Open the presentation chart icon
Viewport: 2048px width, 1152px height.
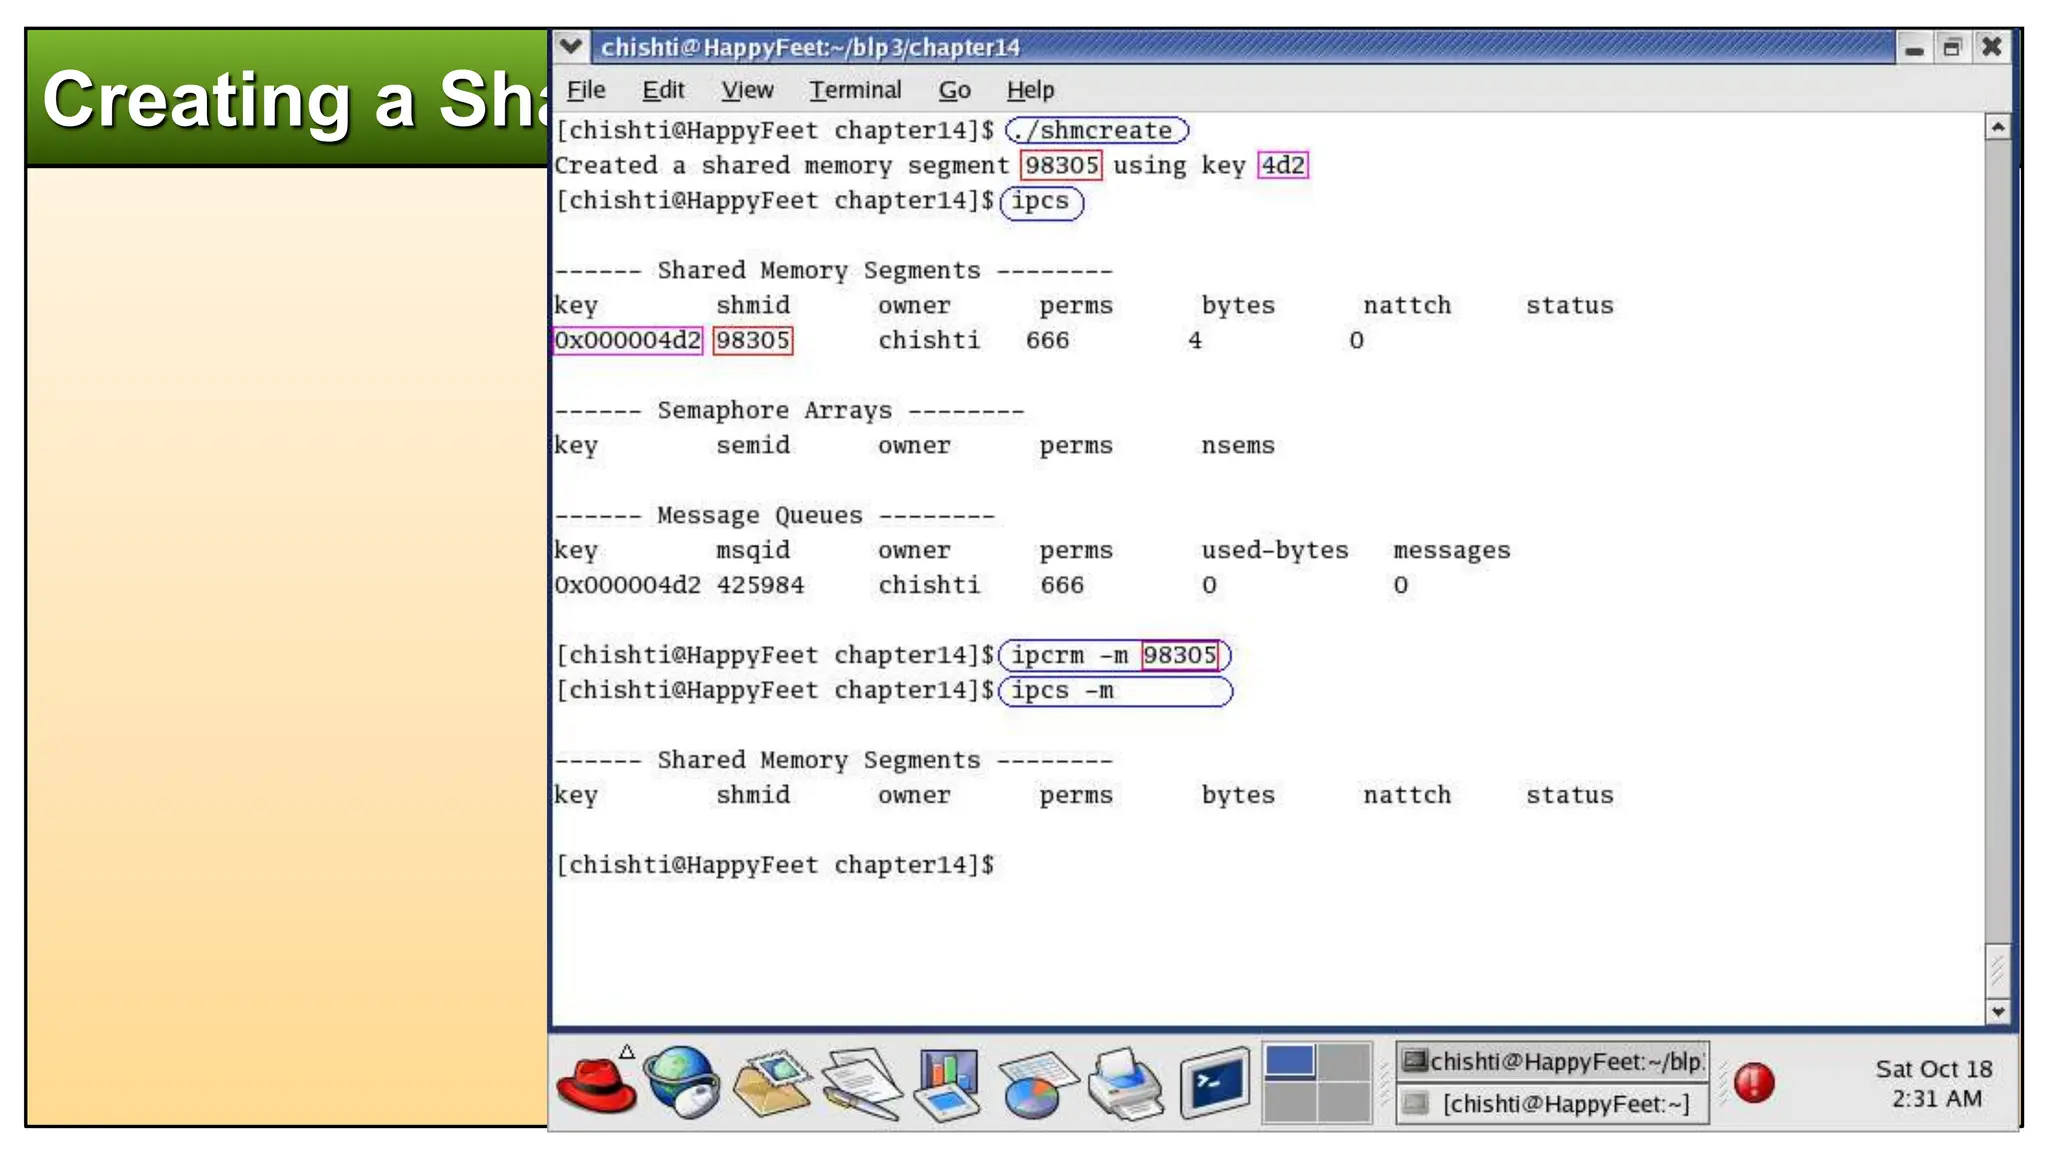coord(947,1084)
